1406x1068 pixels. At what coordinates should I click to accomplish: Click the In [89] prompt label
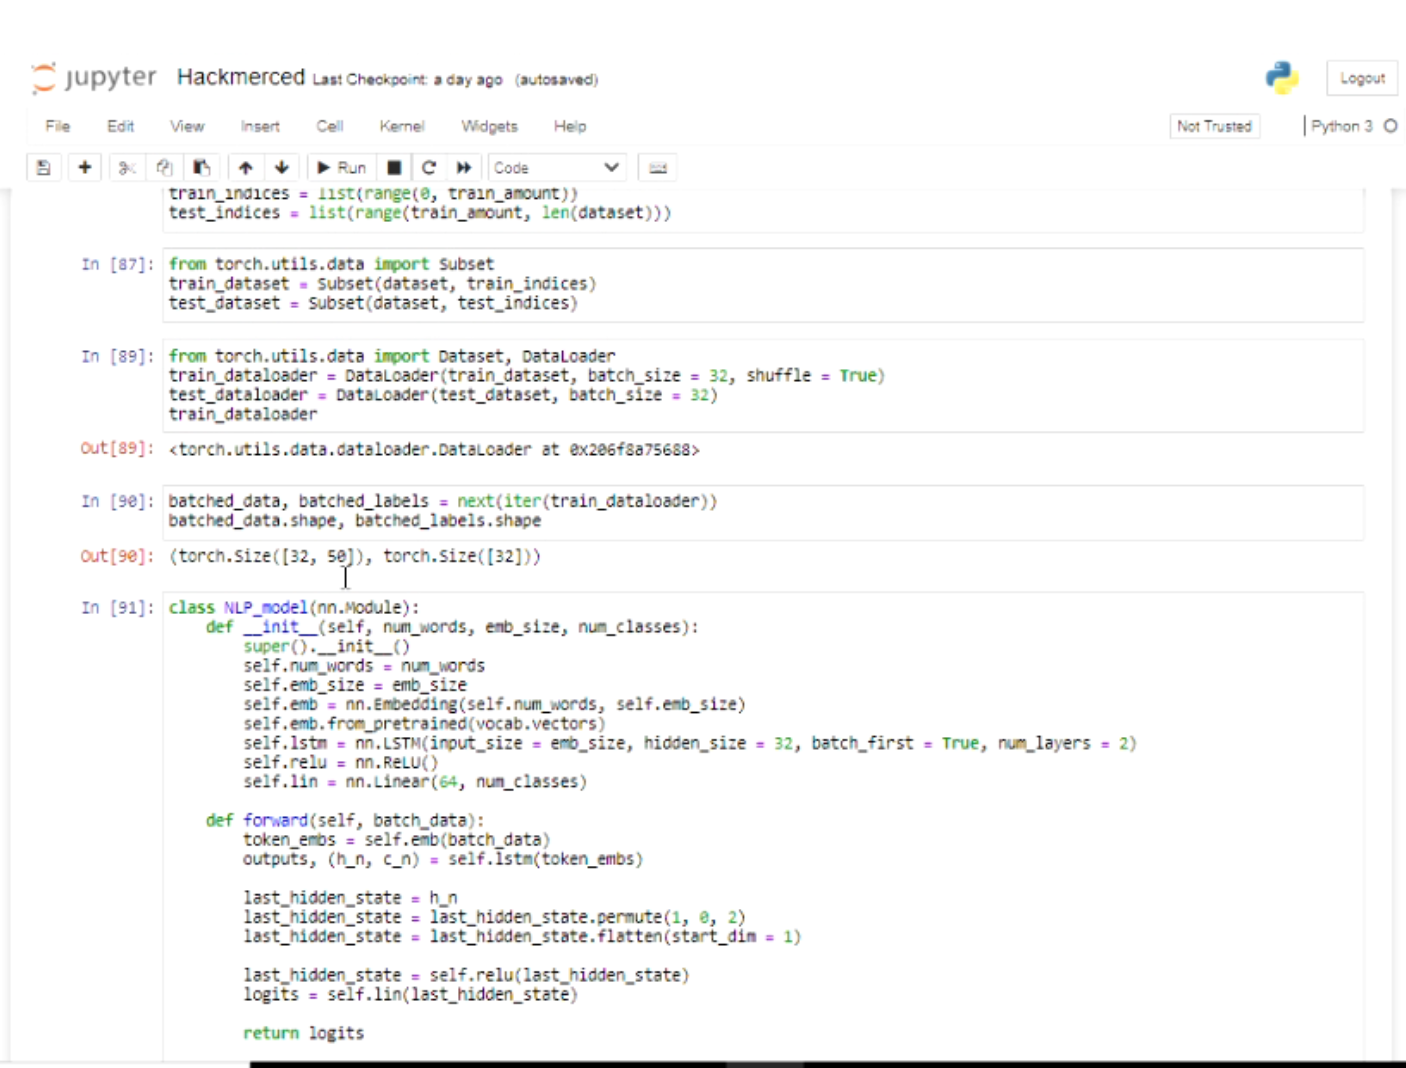117,356
